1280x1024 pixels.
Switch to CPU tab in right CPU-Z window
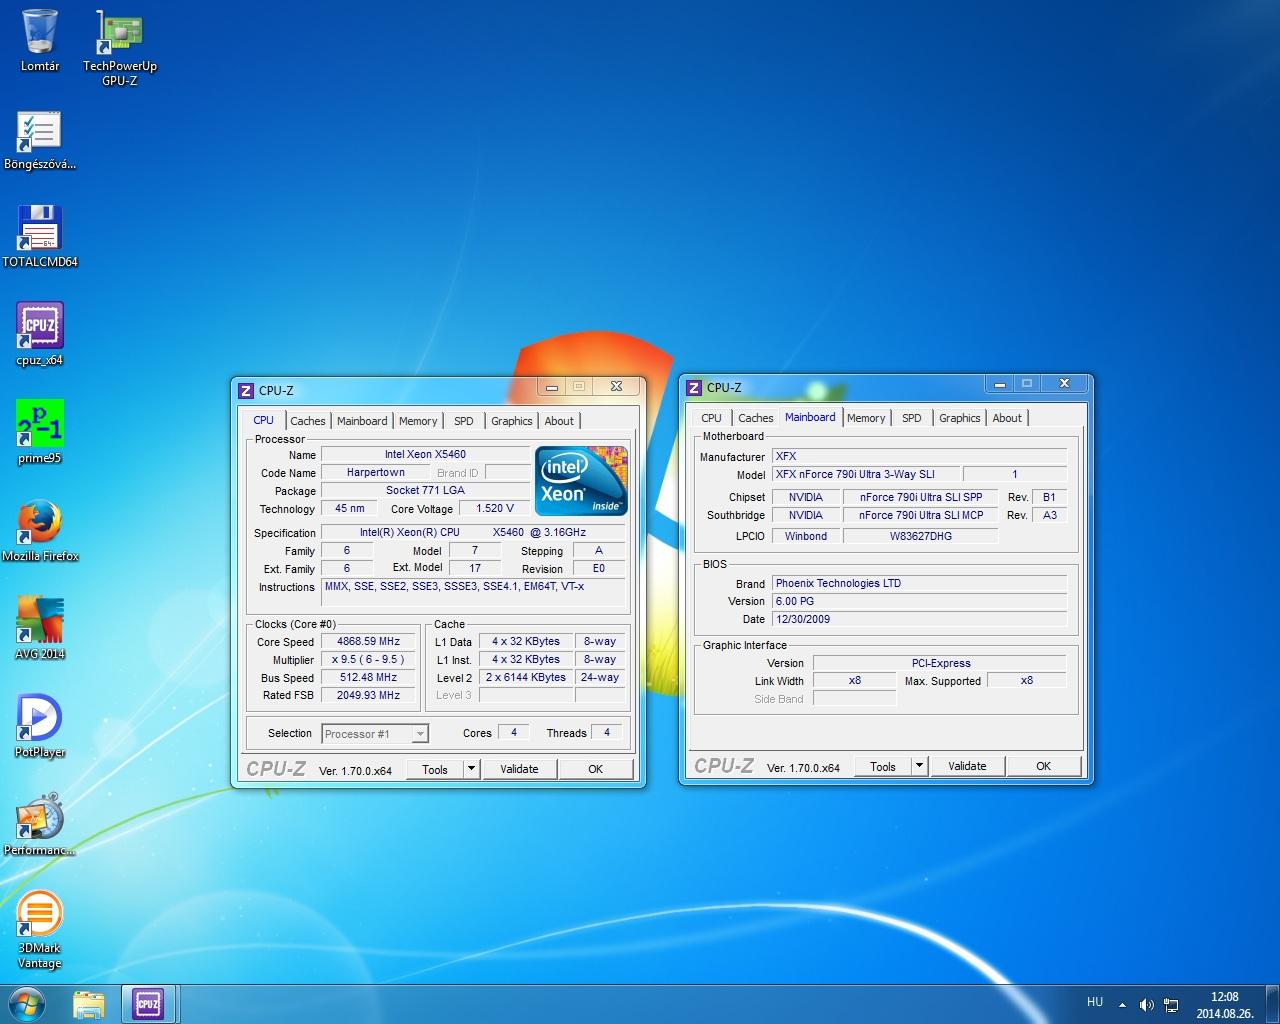712,418
